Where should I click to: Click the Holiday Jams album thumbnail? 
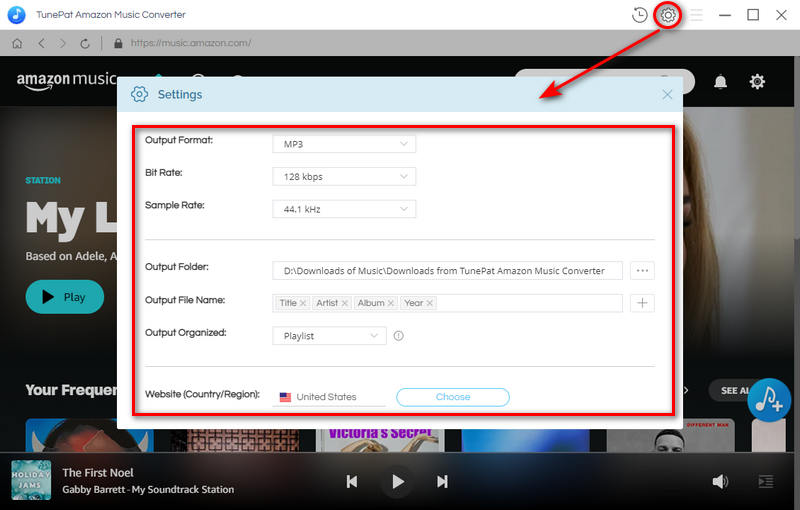click(31, 480)
